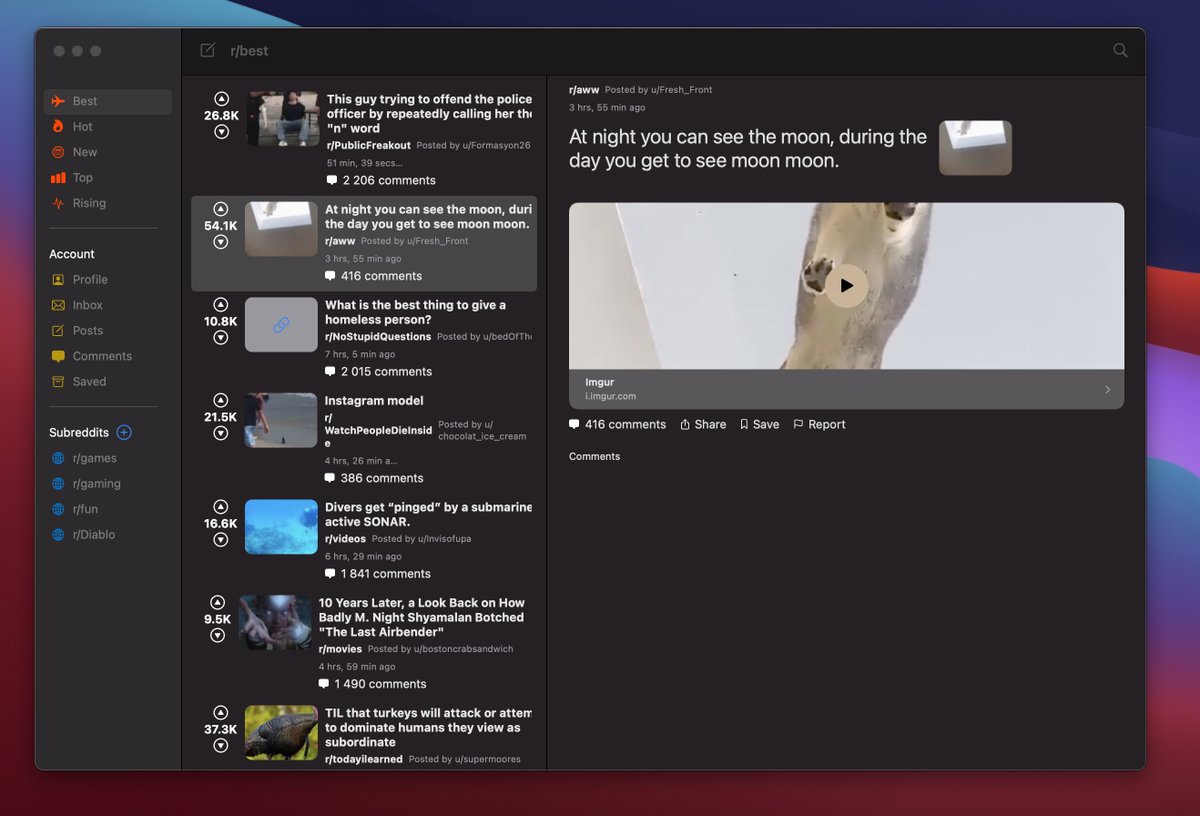Downvote the Last Airbender movies post
Image resolution: width=1200 pixels, height=816 pixels.
(217, 635)
